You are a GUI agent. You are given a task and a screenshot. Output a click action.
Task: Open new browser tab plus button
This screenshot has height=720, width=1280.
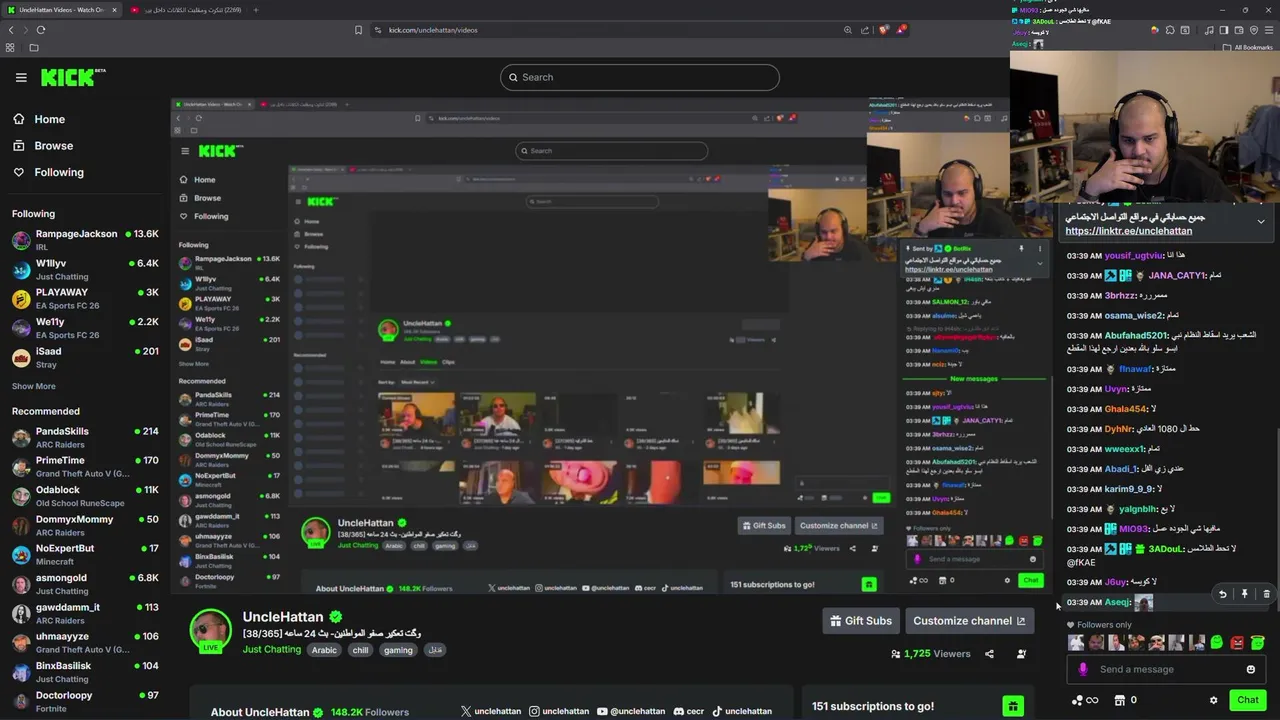tap(255, 10)
